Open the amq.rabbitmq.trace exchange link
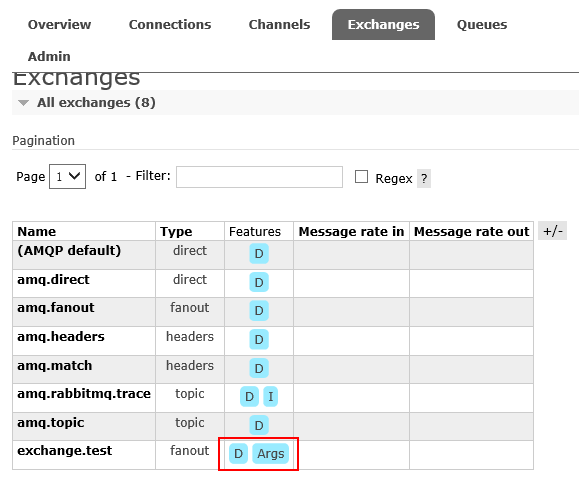The height and width of the screenshot is (479, 579). [84, 394]
